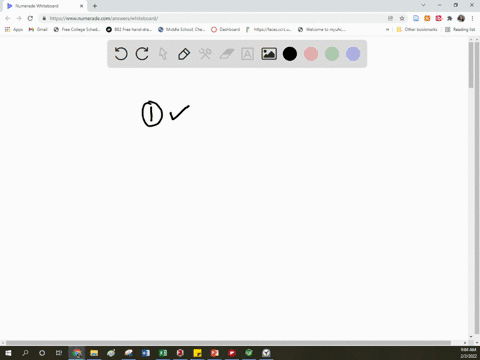
Task: Open the Windows Start menu
Action: tap(8, 353)
